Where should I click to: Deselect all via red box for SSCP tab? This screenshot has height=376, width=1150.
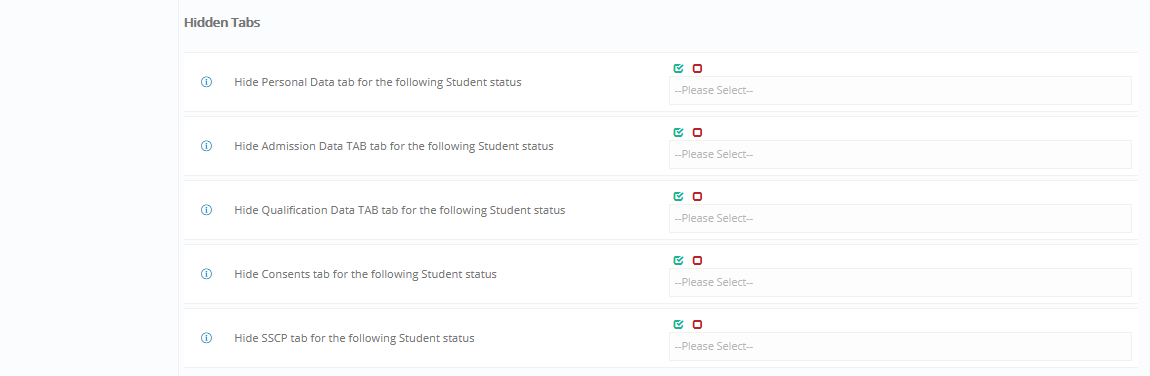pos(697,325)
